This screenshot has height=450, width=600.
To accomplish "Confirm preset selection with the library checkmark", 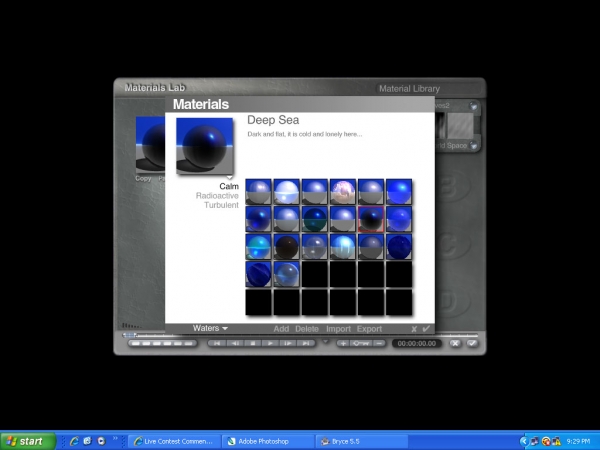I will pos(426,328).
